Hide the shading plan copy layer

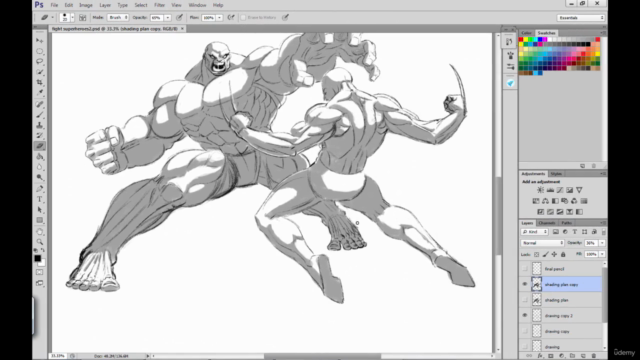525,284
